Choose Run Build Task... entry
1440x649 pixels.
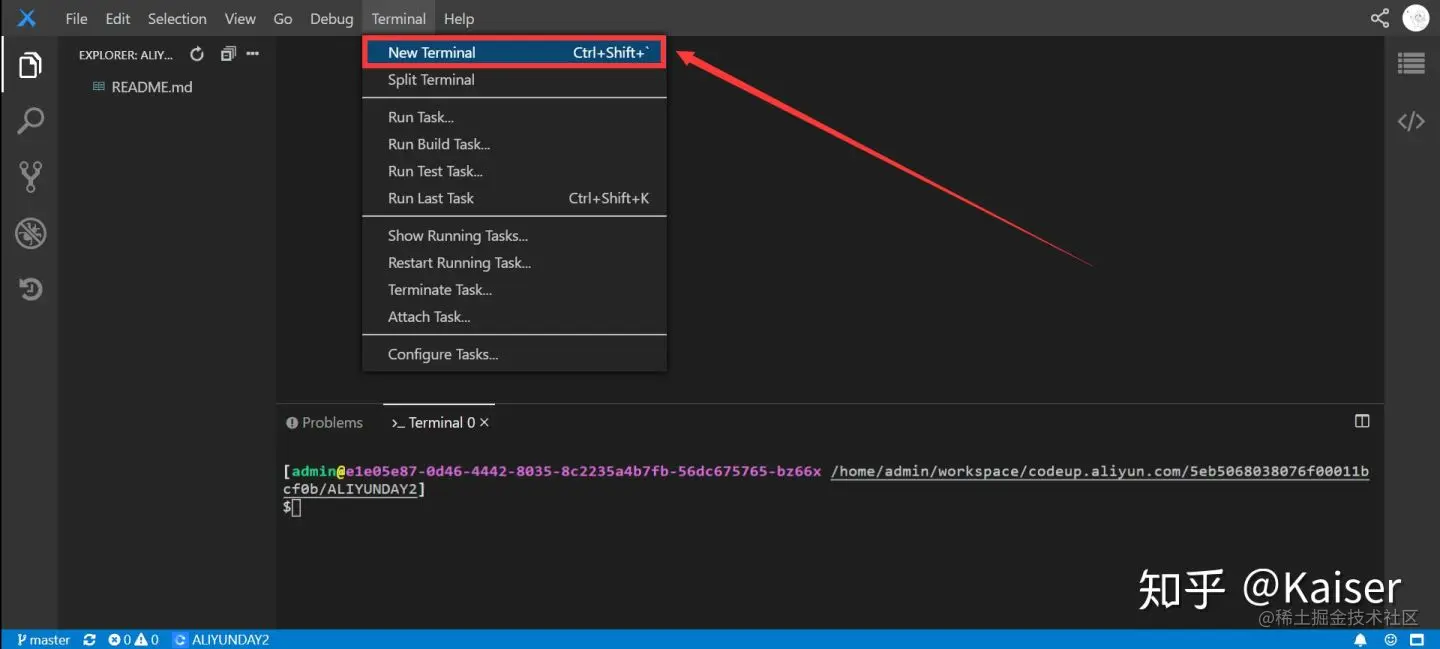coord(514,144)
